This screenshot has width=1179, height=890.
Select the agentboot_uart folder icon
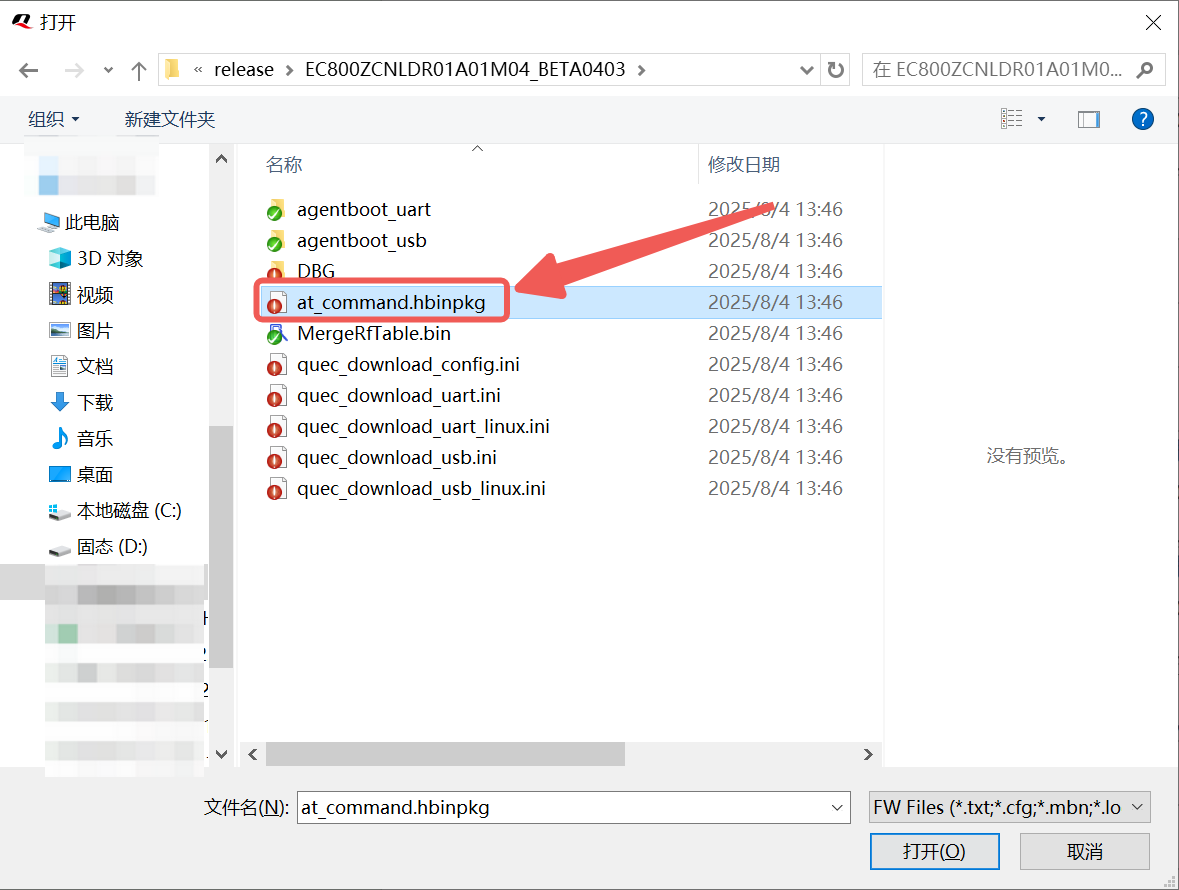click(276, 210)
